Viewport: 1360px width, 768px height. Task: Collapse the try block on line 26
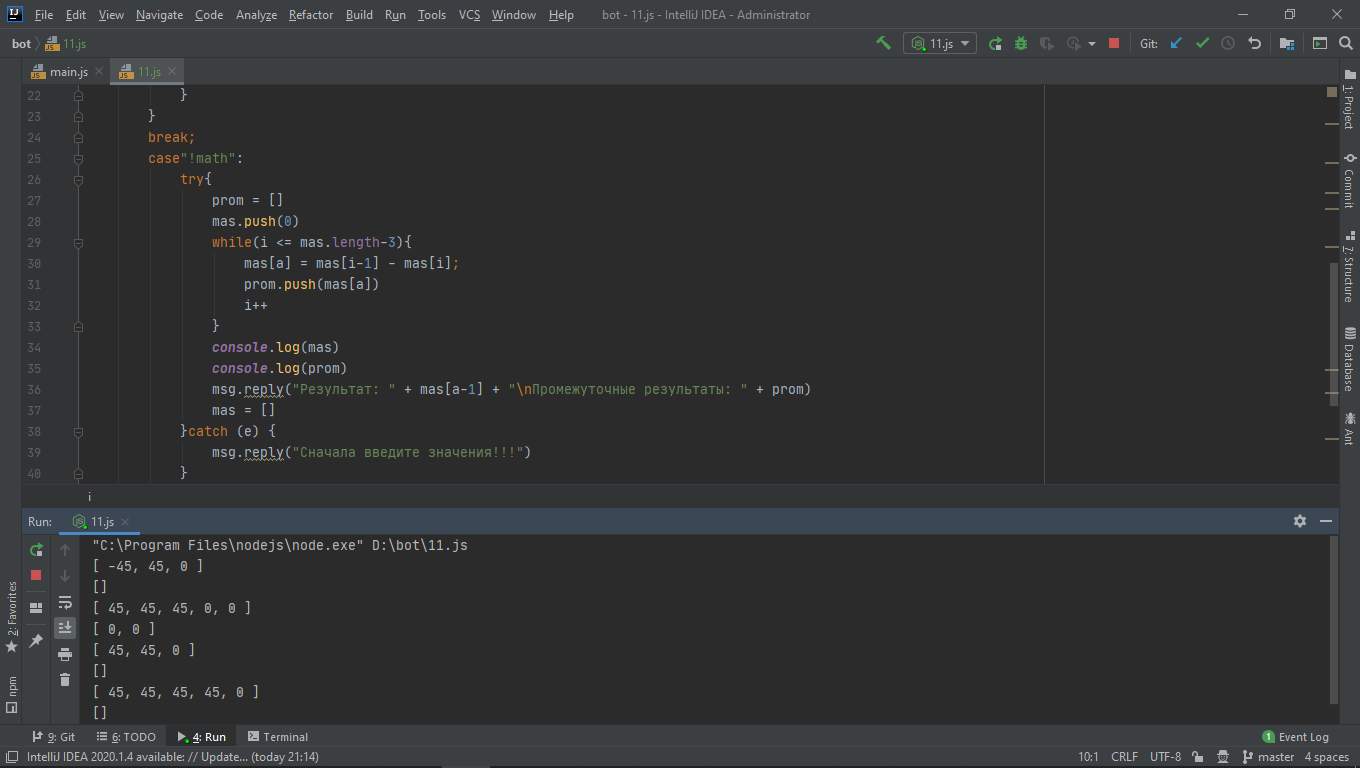(78, 179)
